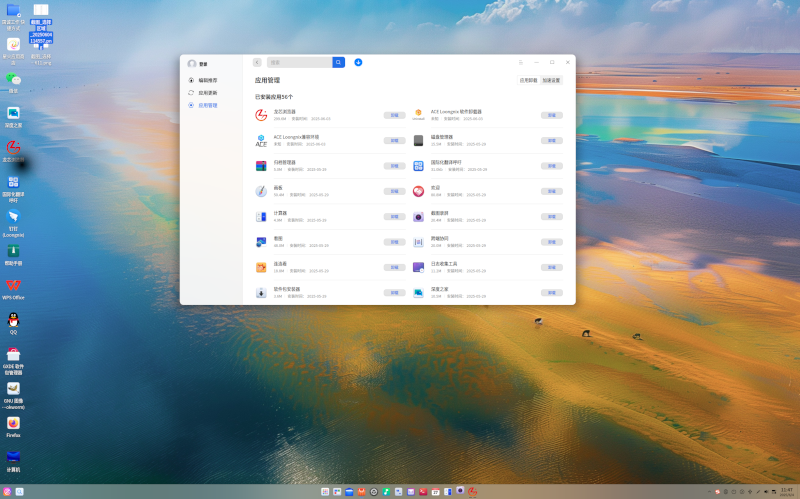Select the QQ penguin desktop icon
This screenshot has width=800, height=499.
click(13, 323)
